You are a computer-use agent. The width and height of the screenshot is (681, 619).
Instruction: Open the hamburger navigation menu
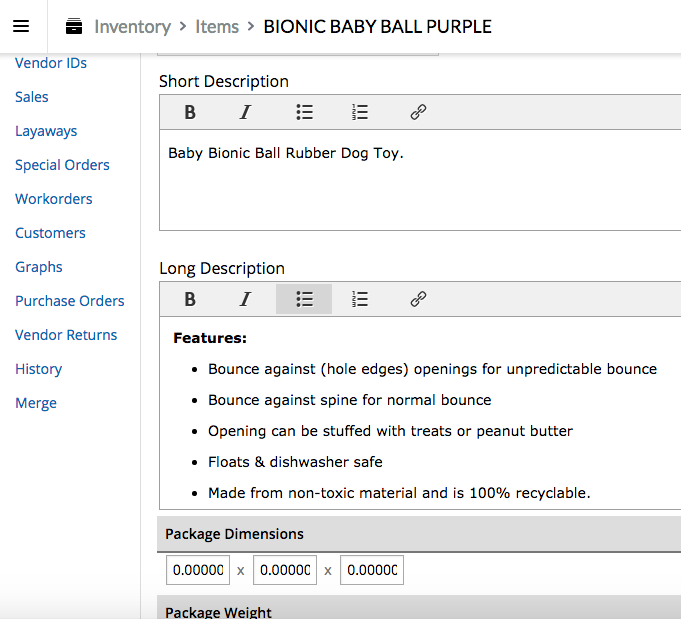click(x=21, y=26)
